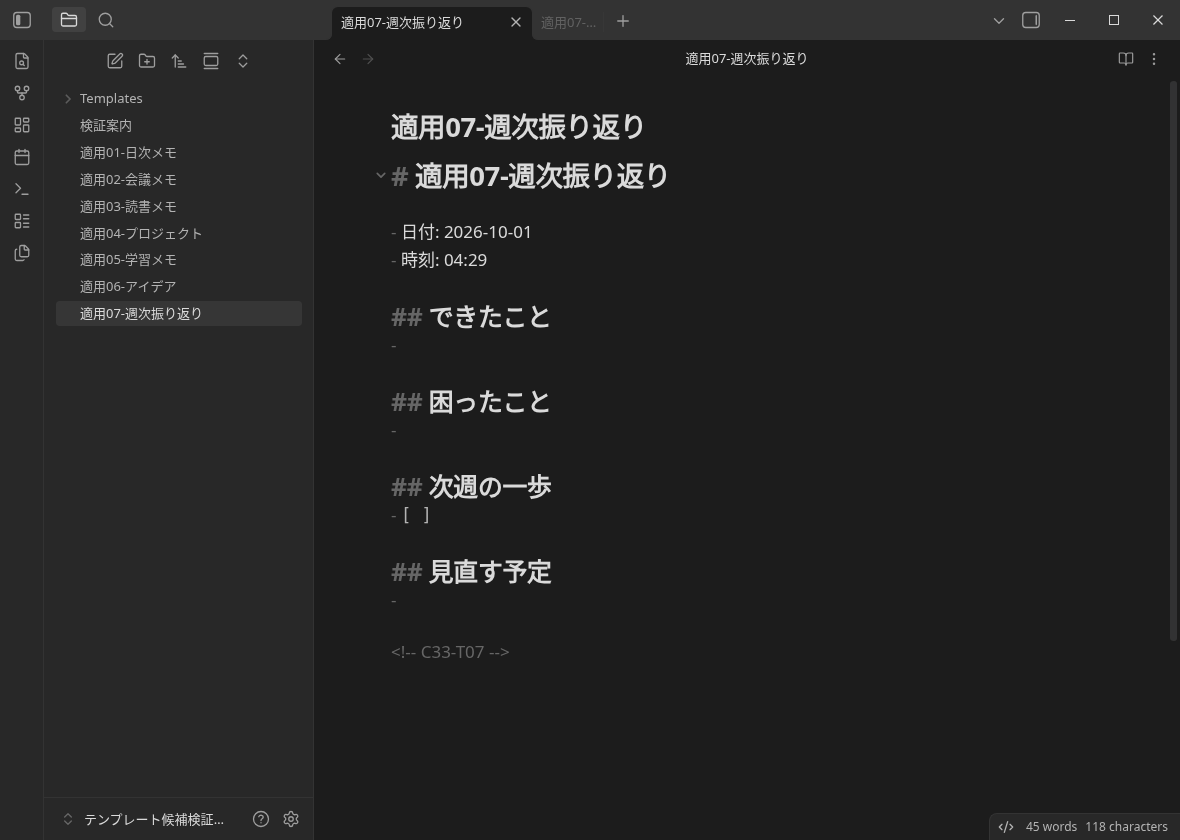This screenshot has width=1180, height=840.
Task: Create a new note icon
Action: pos(115,61)
